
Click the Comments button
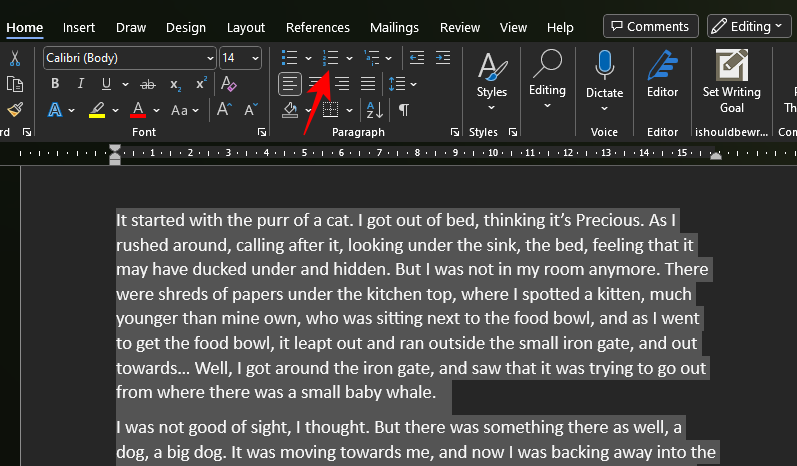point(651,26)
